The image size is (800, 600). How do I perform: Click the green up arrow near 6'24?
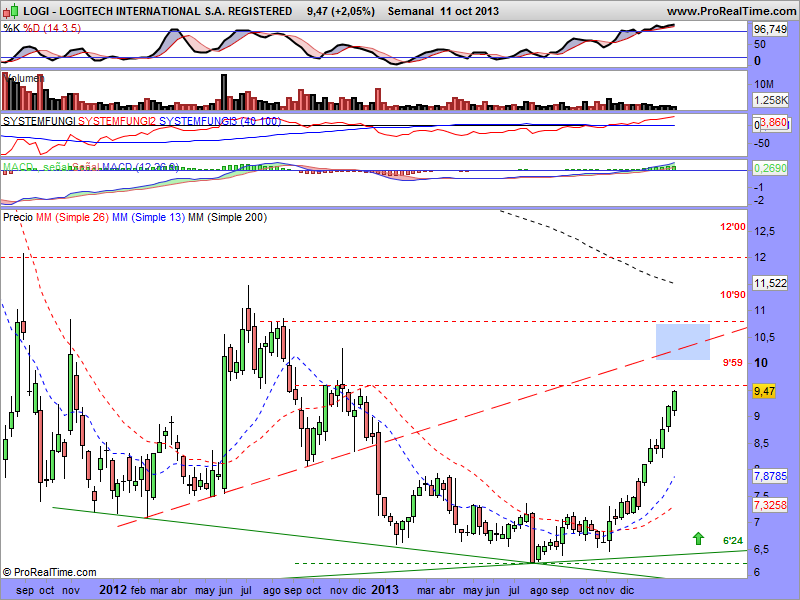click(698, 538)
